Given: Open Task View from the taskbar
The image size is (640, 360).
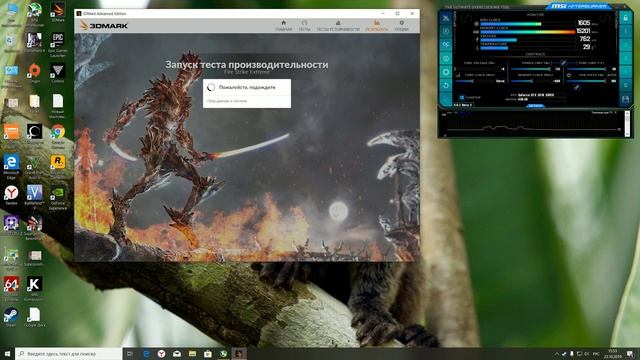Looking at the screenshot, I should click(x=129, y=353).
